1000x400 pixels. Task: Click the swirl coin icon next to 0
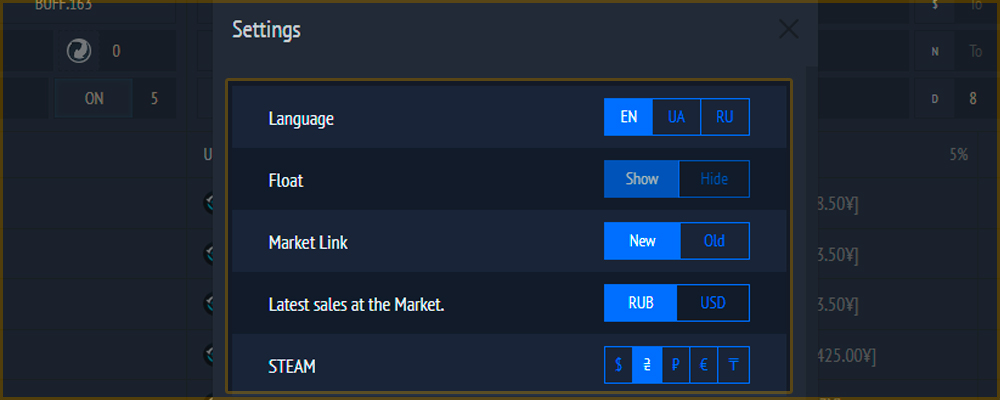pyautogui.click(x=79, y=50)
